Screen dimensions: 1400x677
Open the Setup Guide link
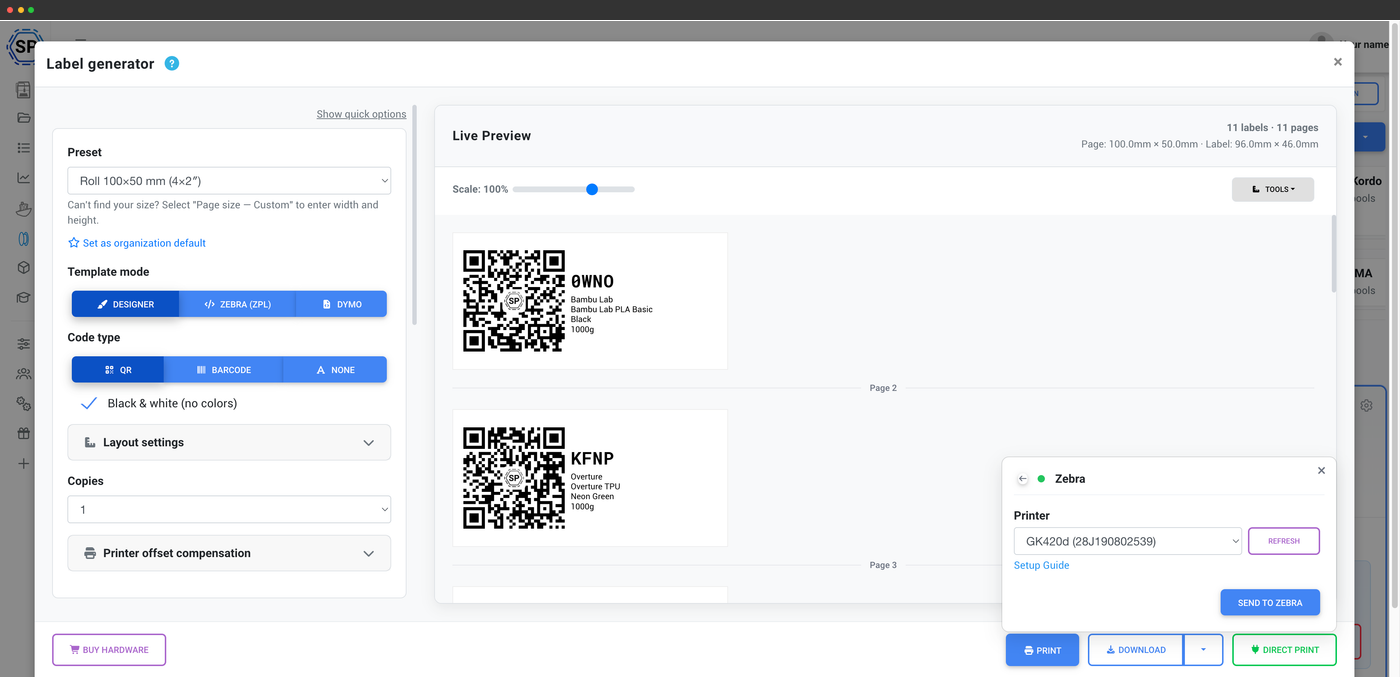click(1041, 566)
